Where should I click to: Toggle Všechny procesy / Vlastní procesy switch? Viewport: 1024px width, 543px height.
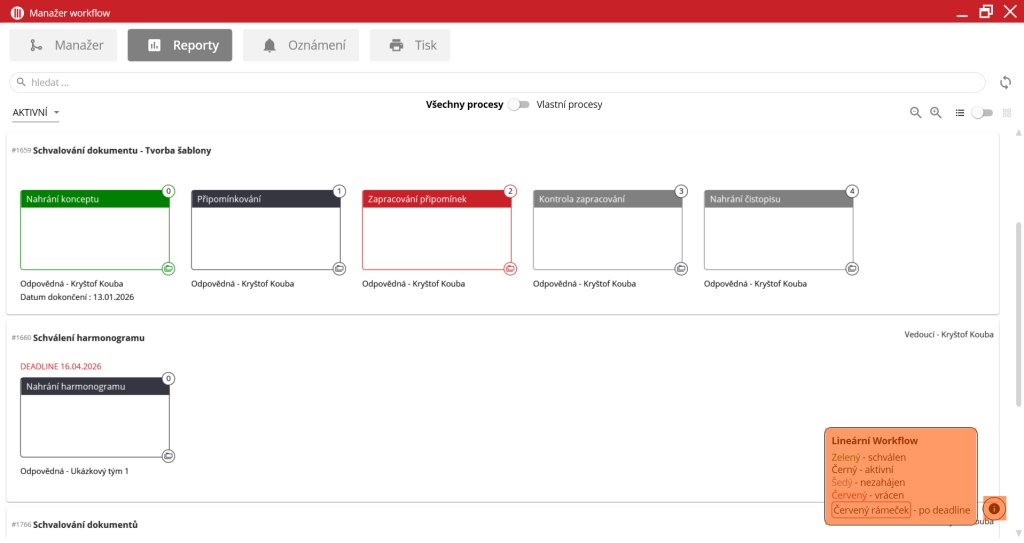[x=518, y=104]
